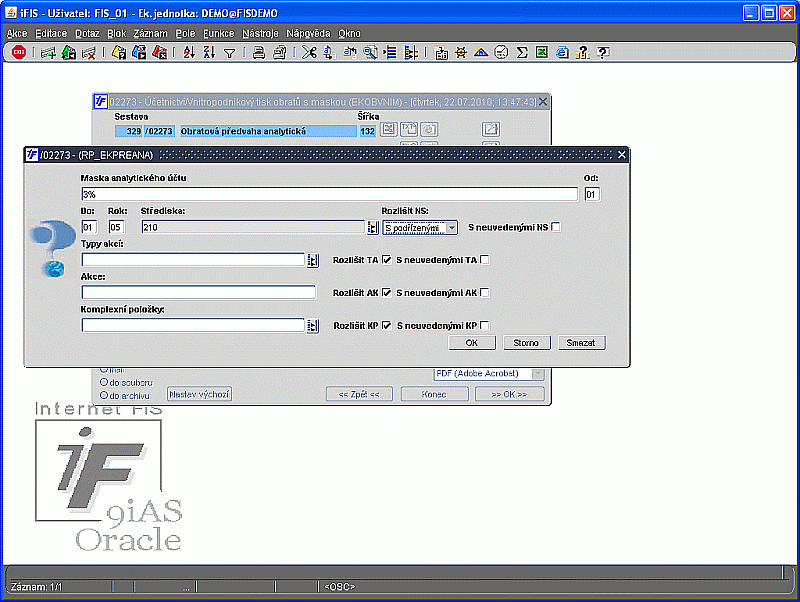Click the Maska analytického účtu field
Viewport: 800px width, 602px height.
[x=329, y=194]
